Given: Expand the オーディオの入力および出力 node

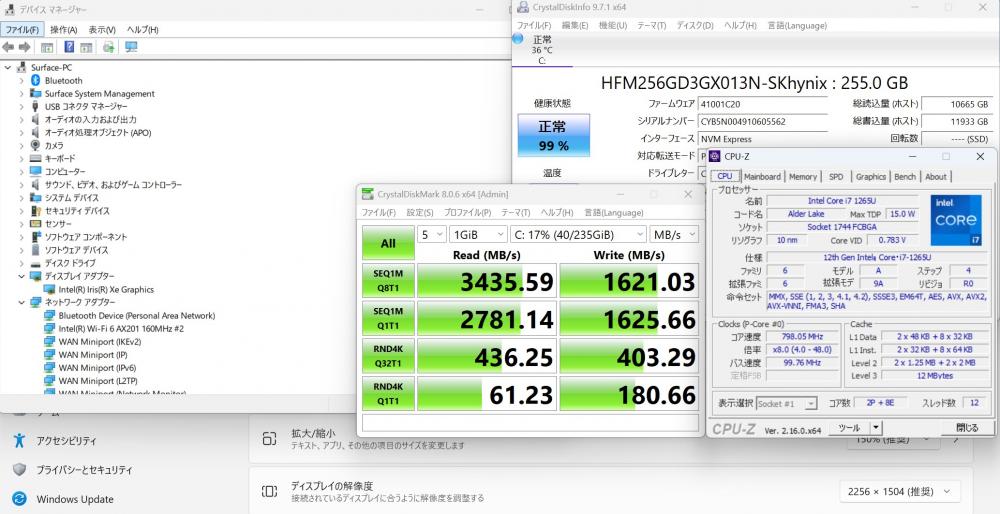Looking at the screenshot, I should pos(21,120).
